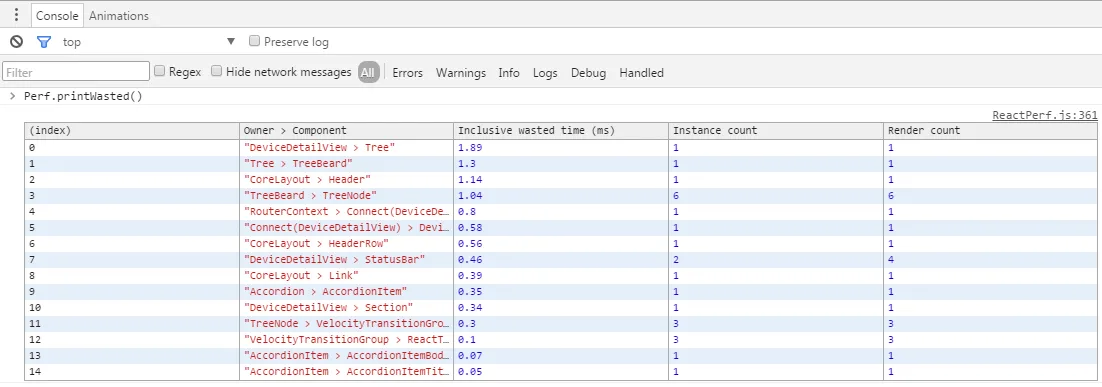Filter console by Errors

pyautogui.click(x=408, y=72)
